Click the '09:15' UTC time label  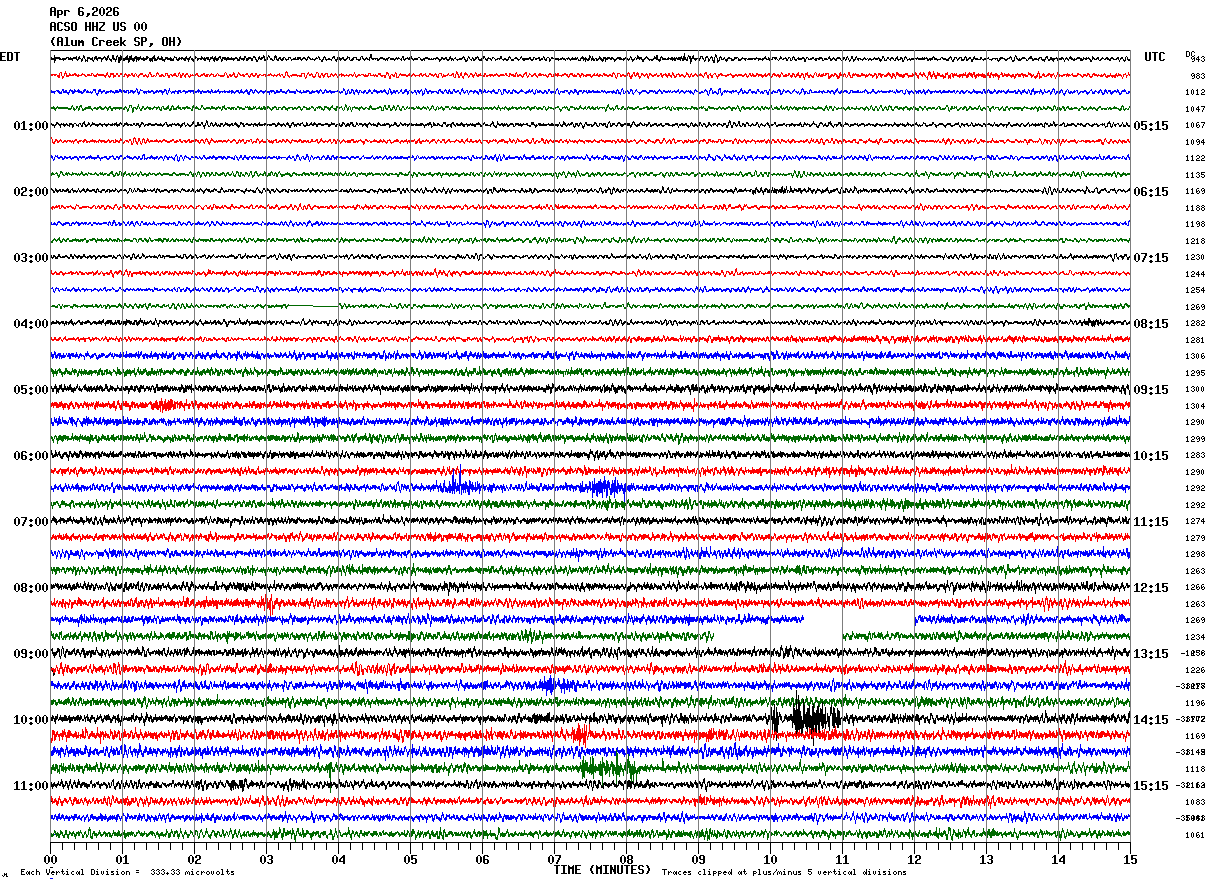click(x=1151, y=390)
